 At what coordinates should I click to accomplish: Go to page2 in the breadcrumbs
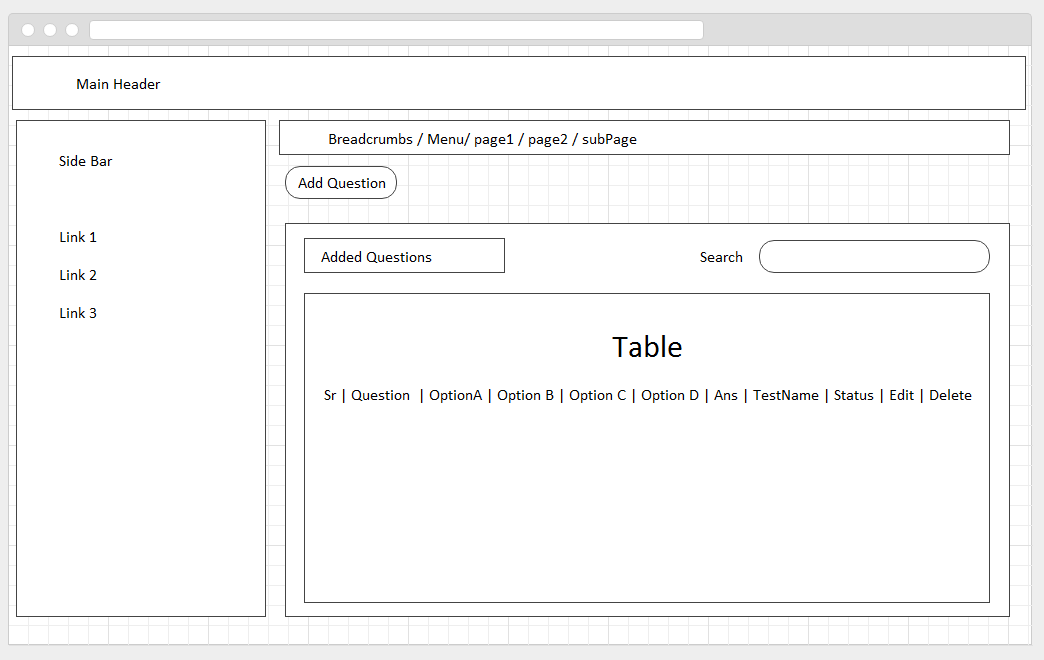548,139
